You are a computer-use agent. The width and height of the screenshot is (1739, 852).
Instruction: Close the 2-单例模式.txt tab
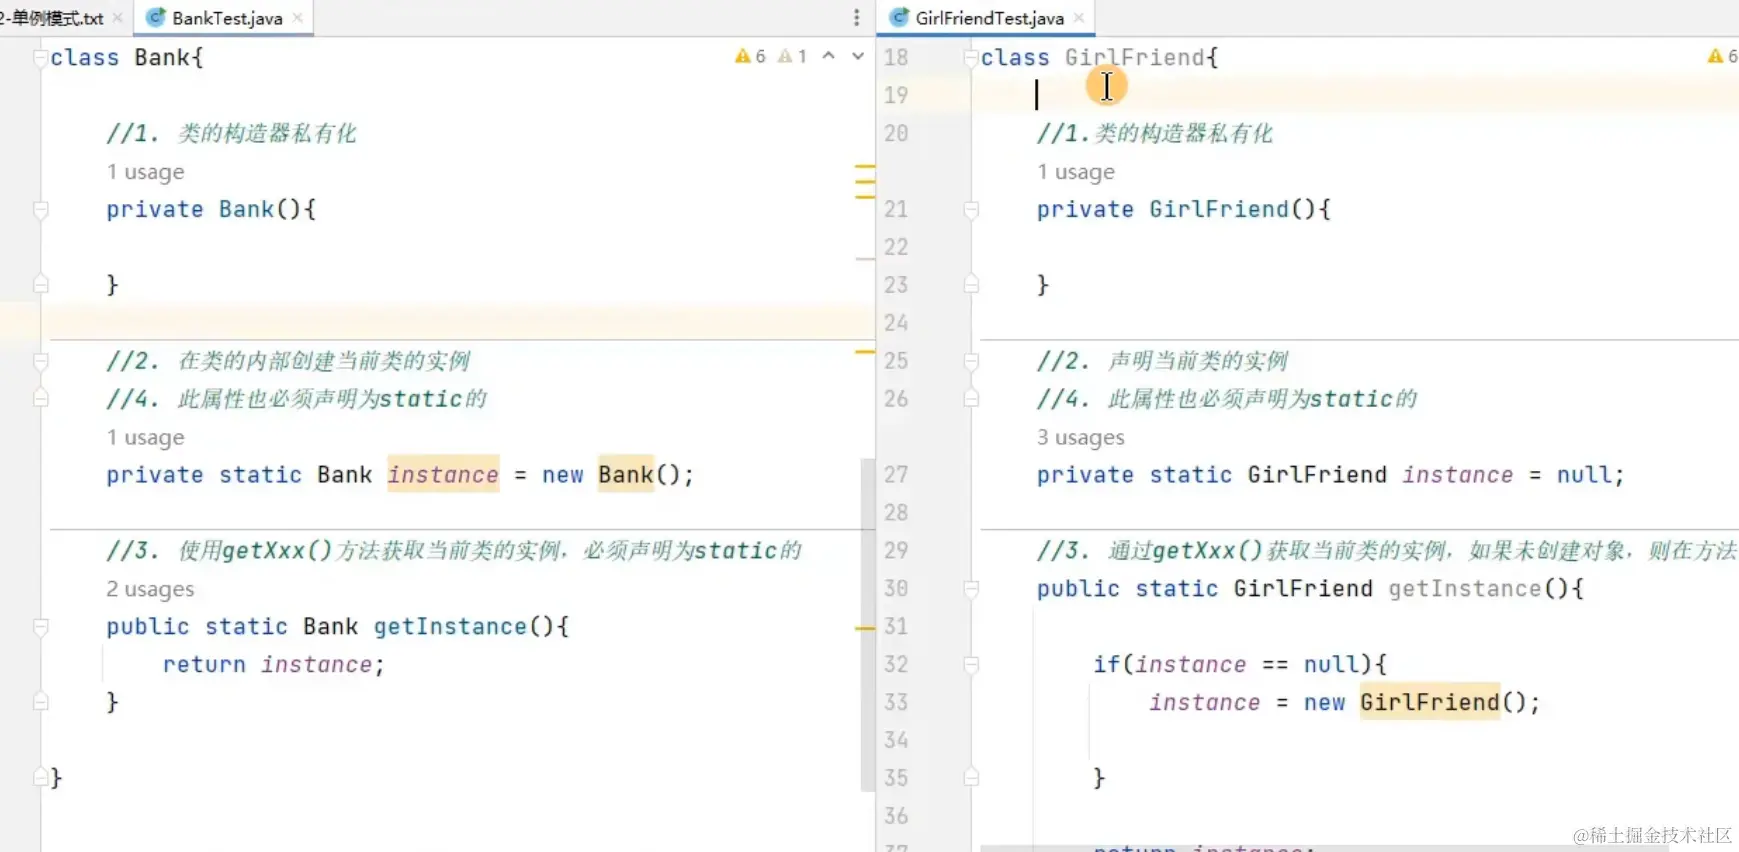(x=118, y=18)
